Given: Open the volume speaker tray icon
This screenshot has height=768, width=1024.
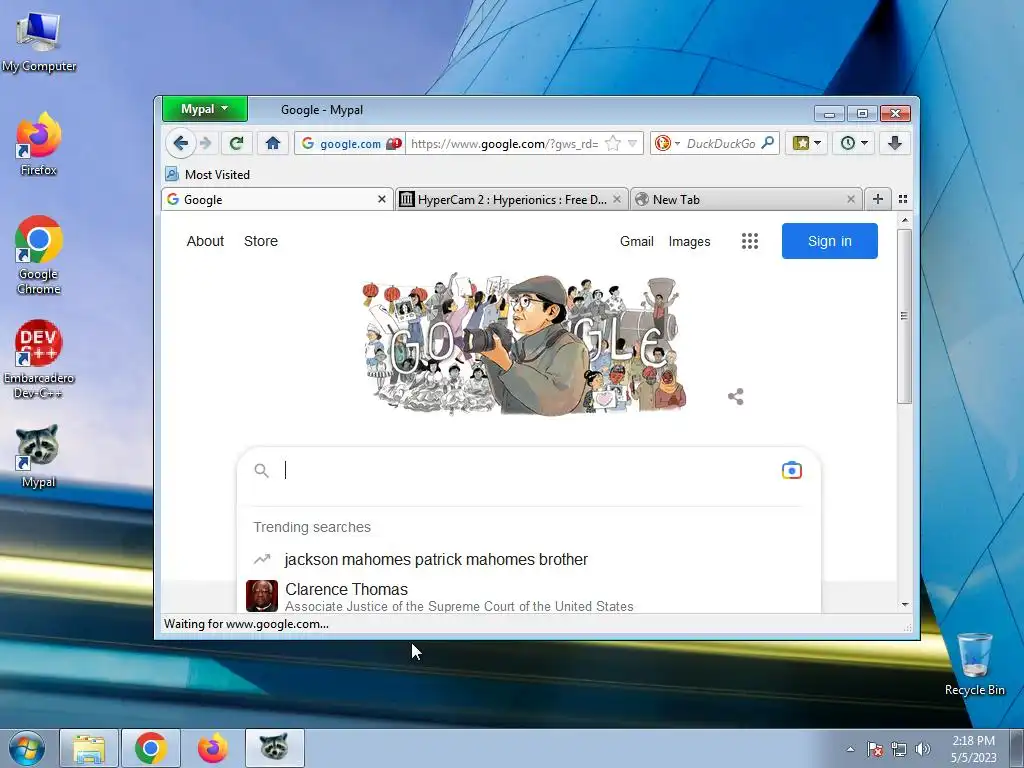Looking at the screenshot, I should pyautogui.click(x=923, y=749).
